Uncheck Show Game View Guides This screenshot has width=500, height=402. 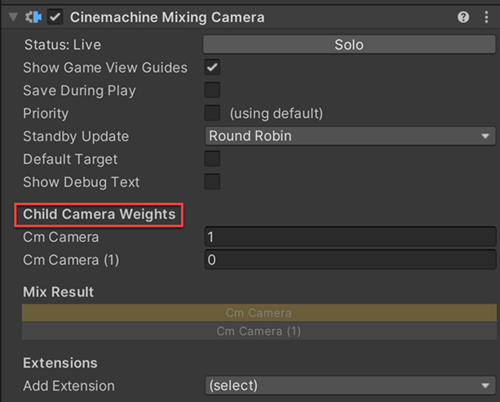(212, 67)
